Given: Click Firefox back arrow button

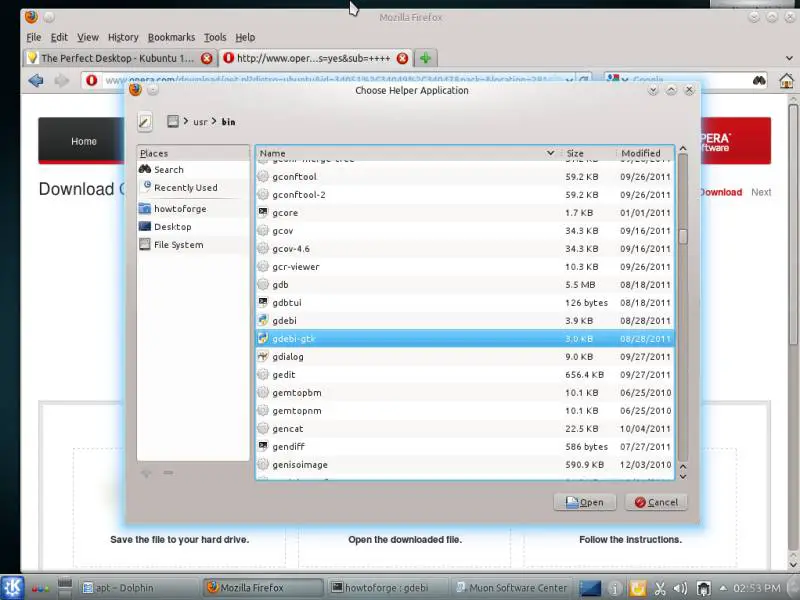Looking at the screenshot, I should point(36,81).
